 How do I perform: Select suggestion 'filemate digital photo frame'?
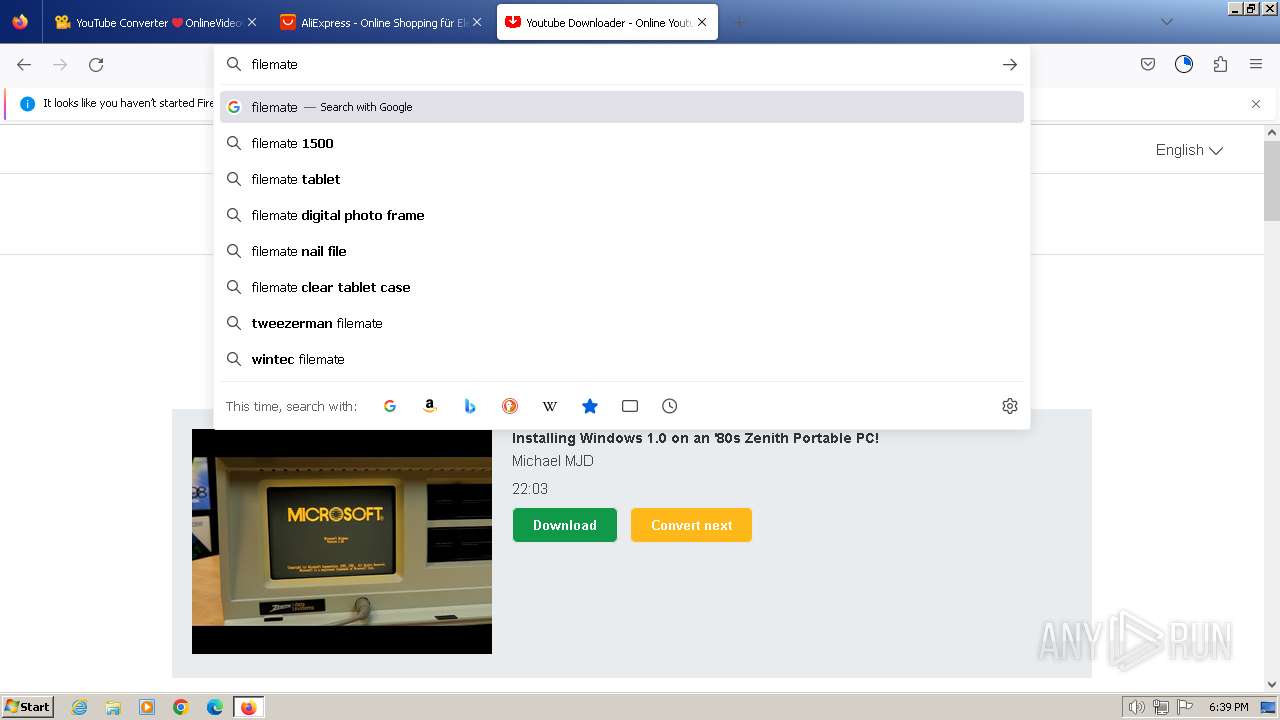(x=622, y=215)
